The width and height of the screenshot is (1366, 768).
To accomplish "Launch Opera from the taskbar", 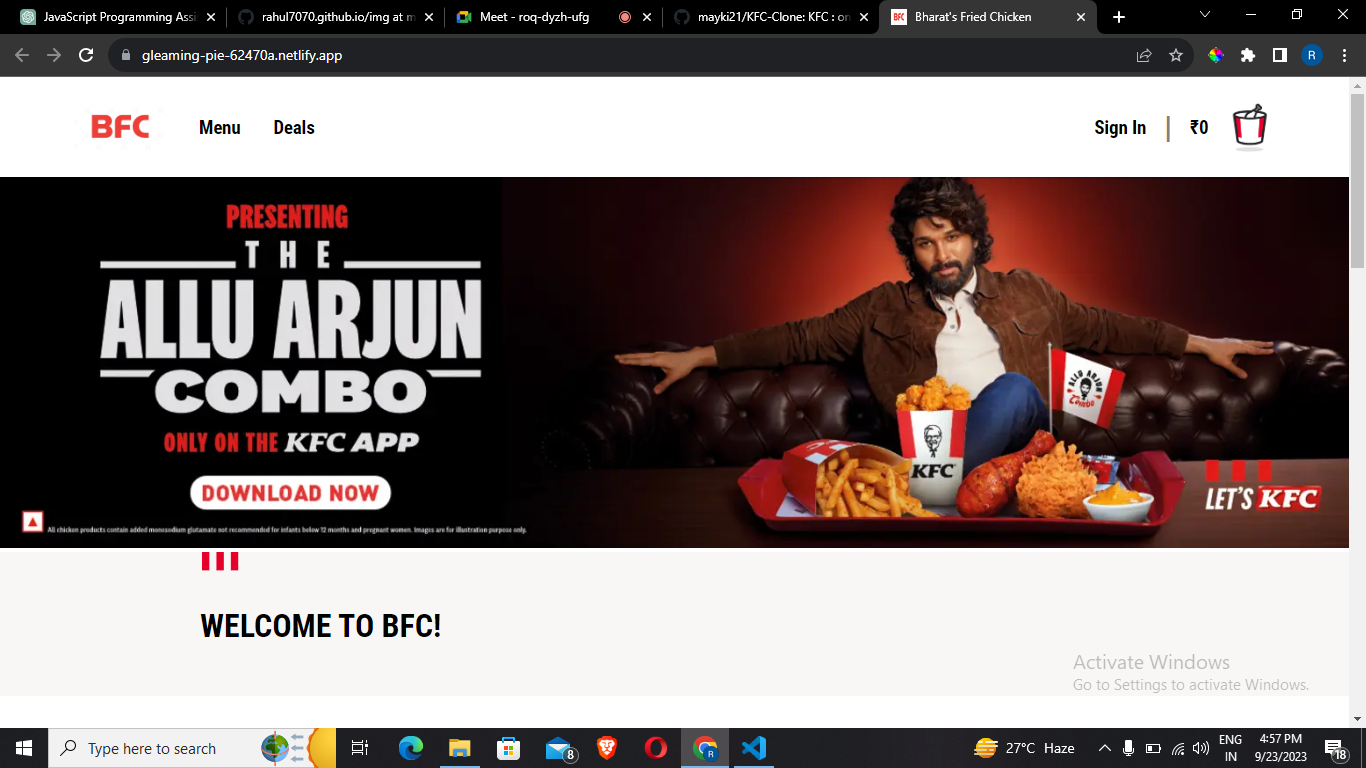I will click(x=656, y=748).
